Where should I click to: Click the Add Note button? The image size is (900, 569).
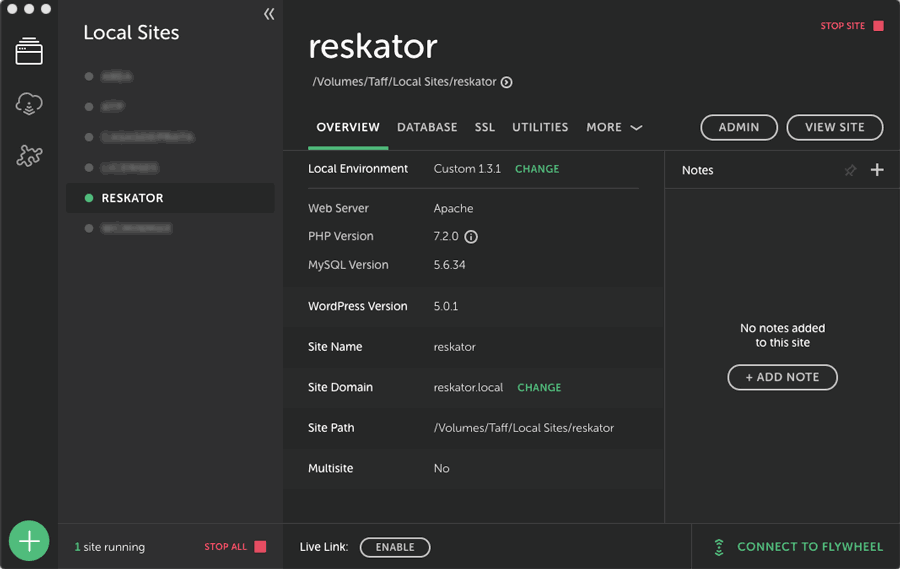(782, 377)
